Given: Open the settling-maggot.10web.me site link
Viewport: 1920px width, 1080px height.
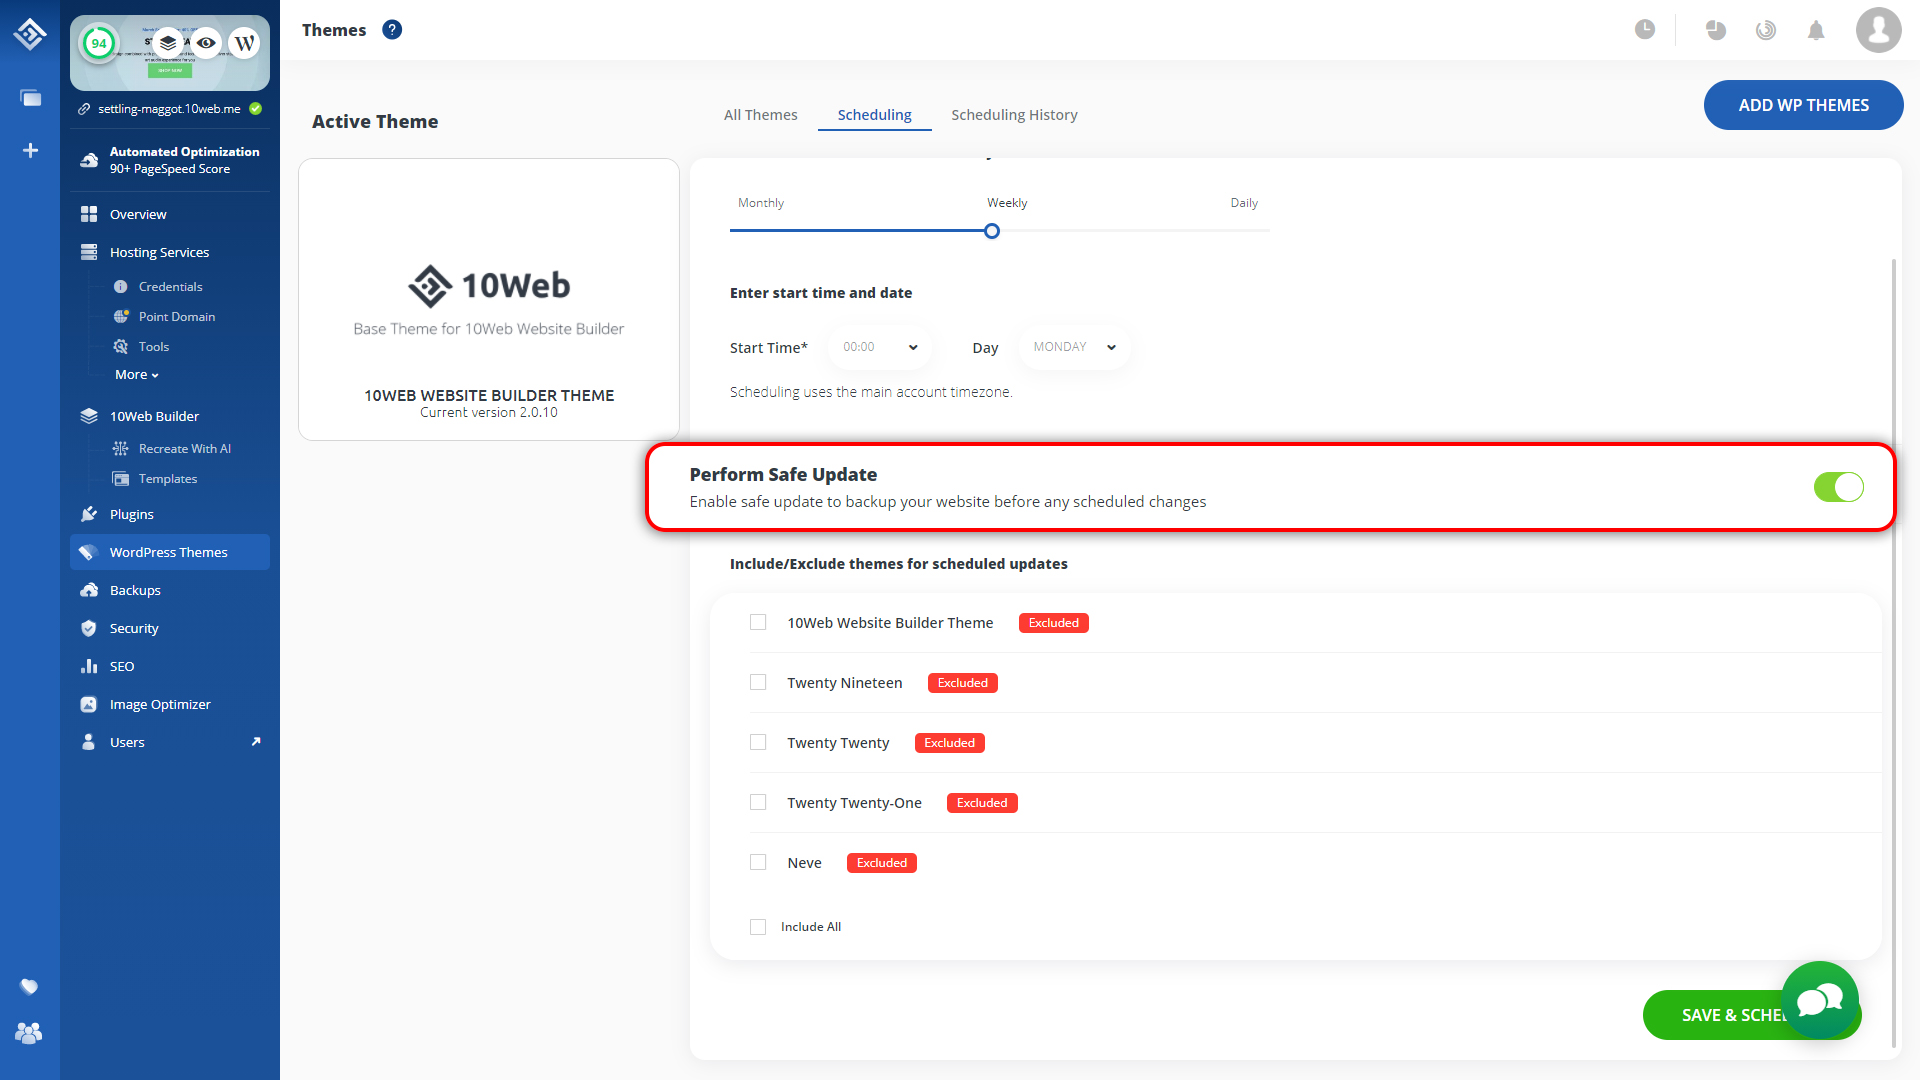Looking at the screenshot, I should click(169, 109).
